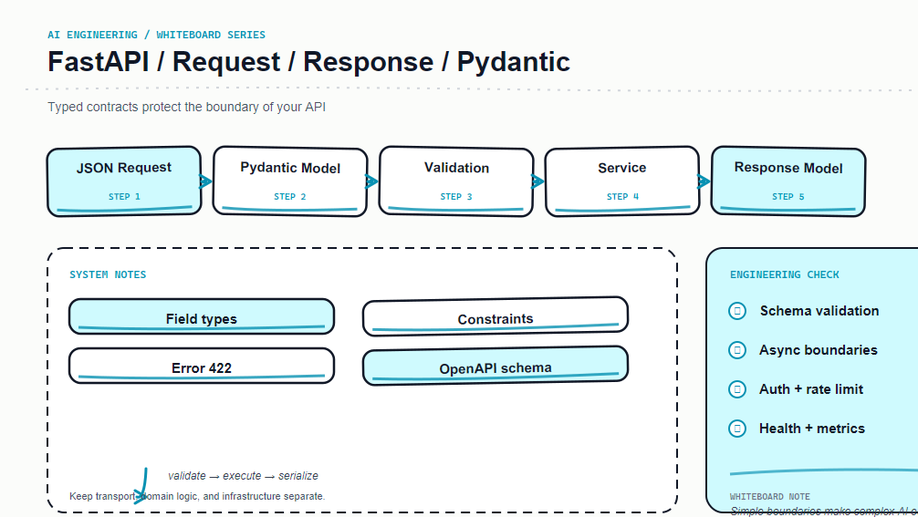Screen dimensions: 918x517
Task: Click the JSON Request step 1 card
Action: pos(124,182)
